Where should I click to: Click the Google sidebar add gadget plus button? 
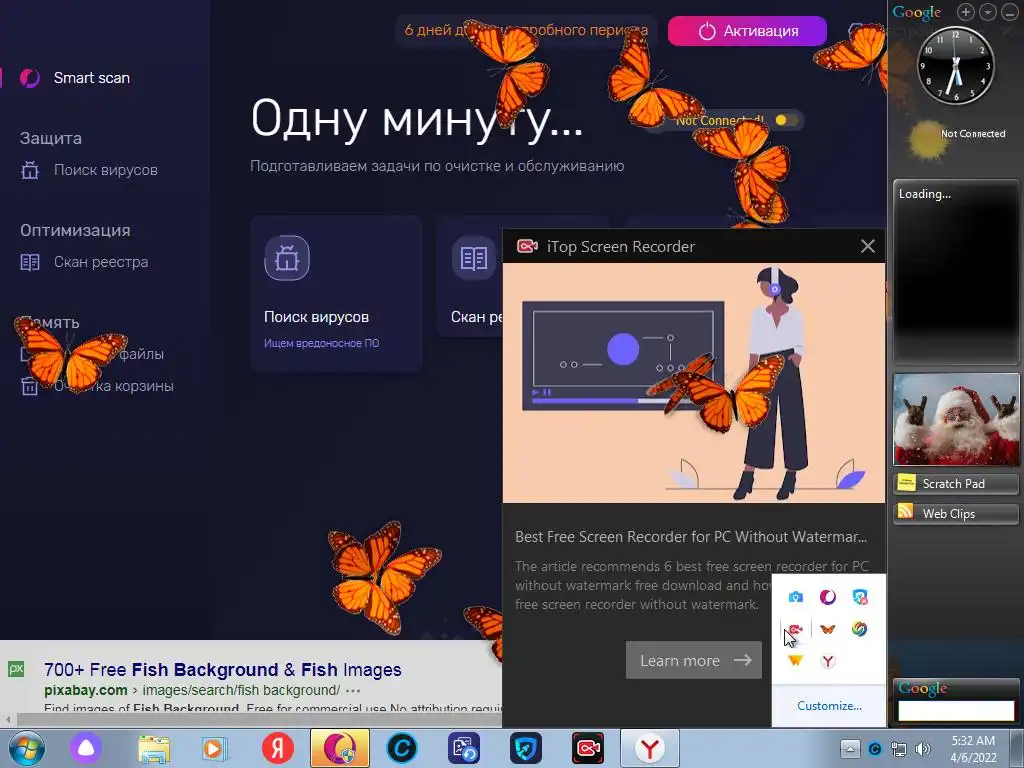click(x=965, y=12)
